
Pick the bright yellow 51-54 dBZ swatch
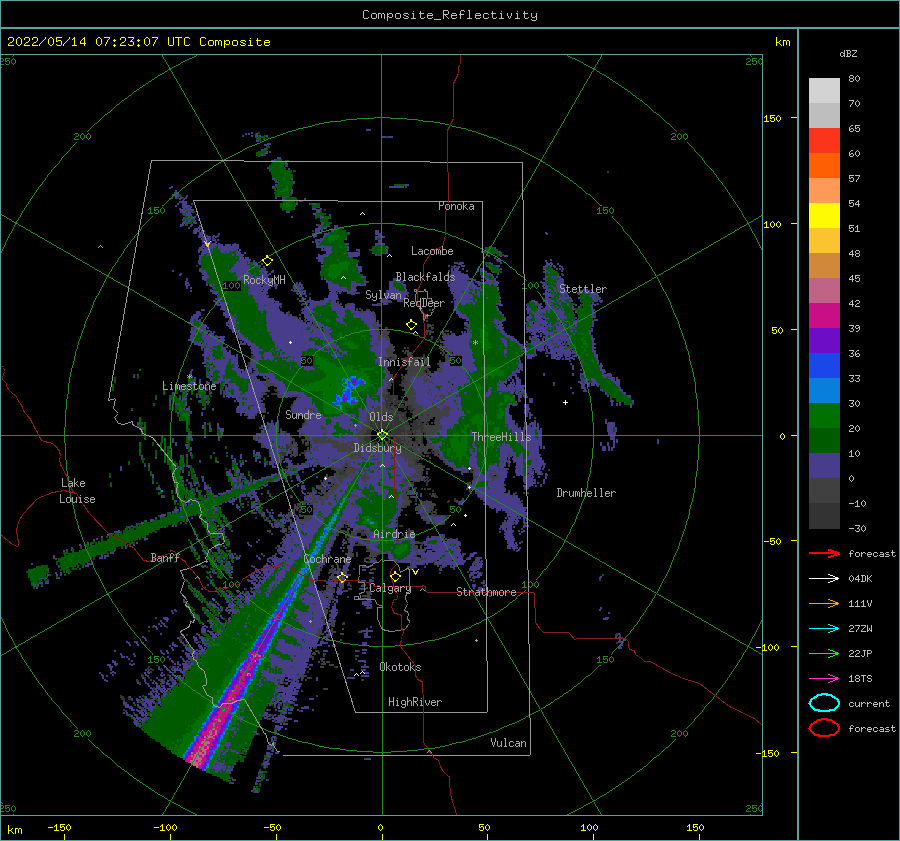(824, 215)
